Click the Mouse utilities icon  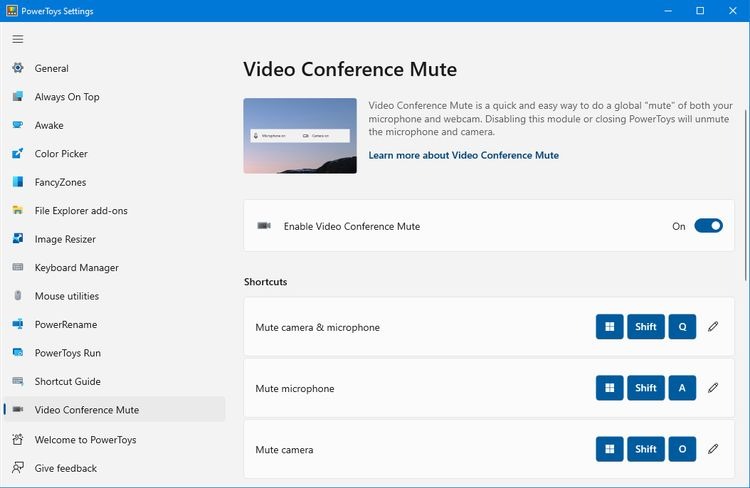tap(18, 296)
